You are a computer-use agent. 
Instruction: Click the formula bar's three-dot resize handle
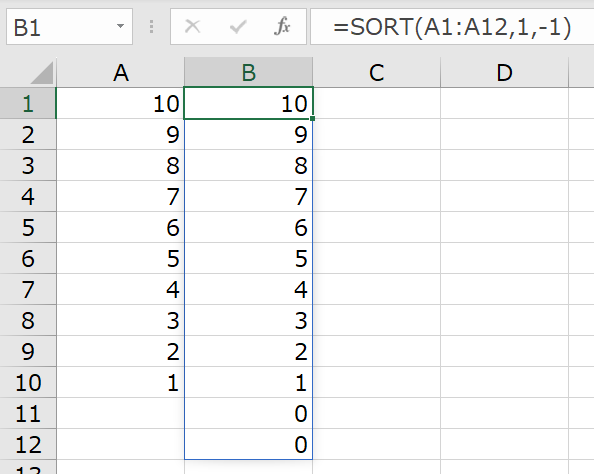pos(152,27)
